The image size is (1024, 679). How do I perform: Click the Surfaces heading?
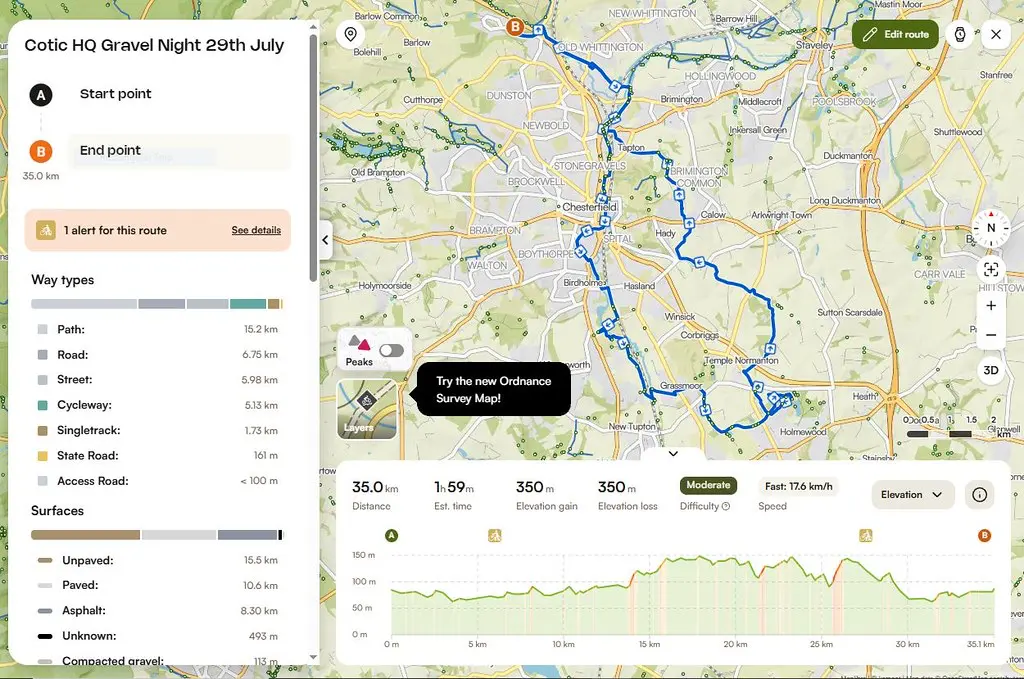(57, 511)
